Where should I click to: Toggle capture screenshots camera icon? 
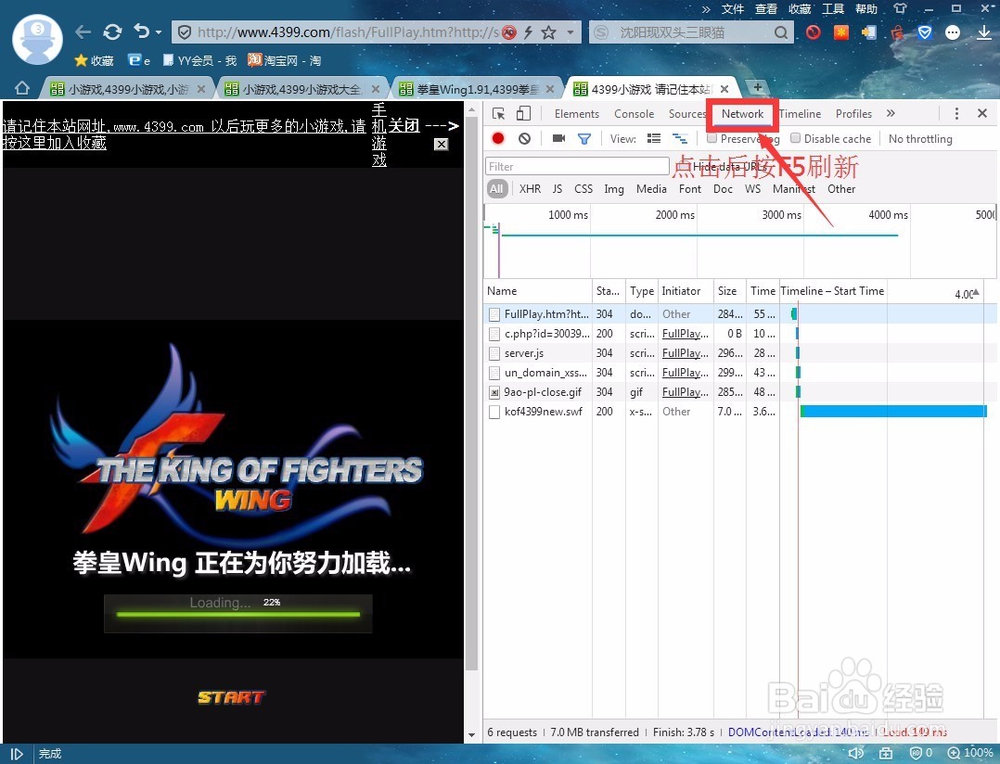[x=559, y=138]
